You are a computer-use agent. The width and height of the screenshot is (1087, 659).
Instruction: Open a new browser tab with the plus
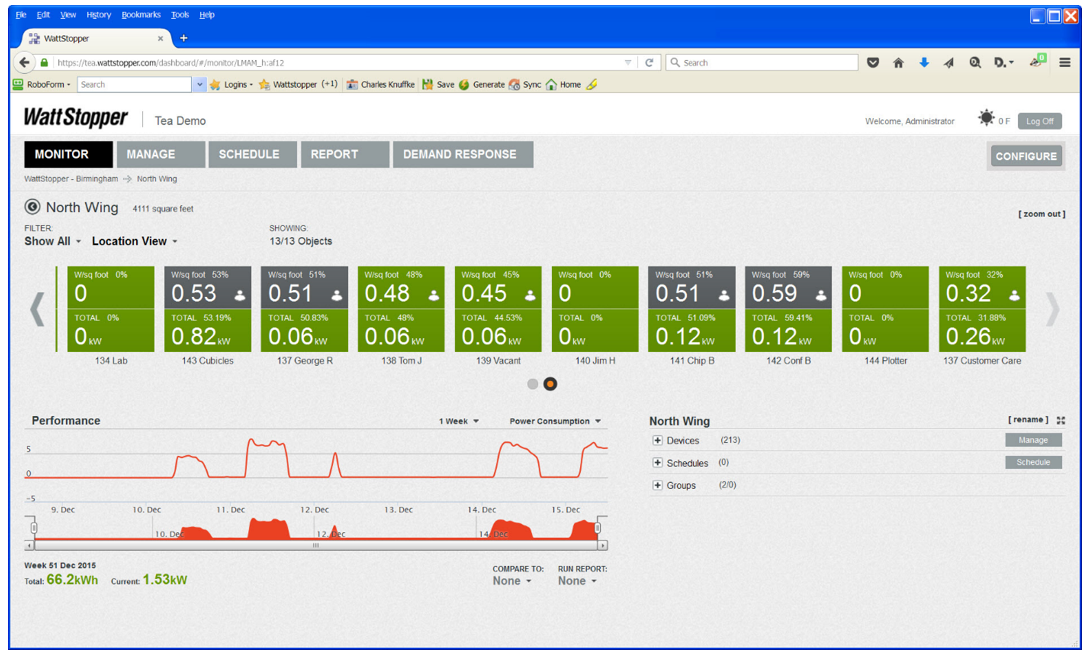(184, 38)
